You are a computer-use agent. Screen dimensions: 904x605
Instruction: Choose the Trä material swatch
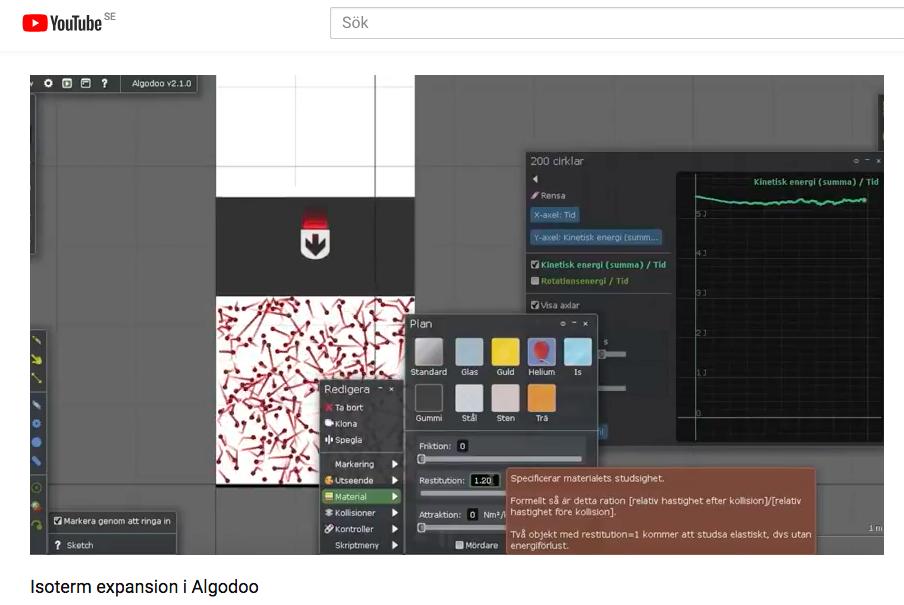point(542,398)
